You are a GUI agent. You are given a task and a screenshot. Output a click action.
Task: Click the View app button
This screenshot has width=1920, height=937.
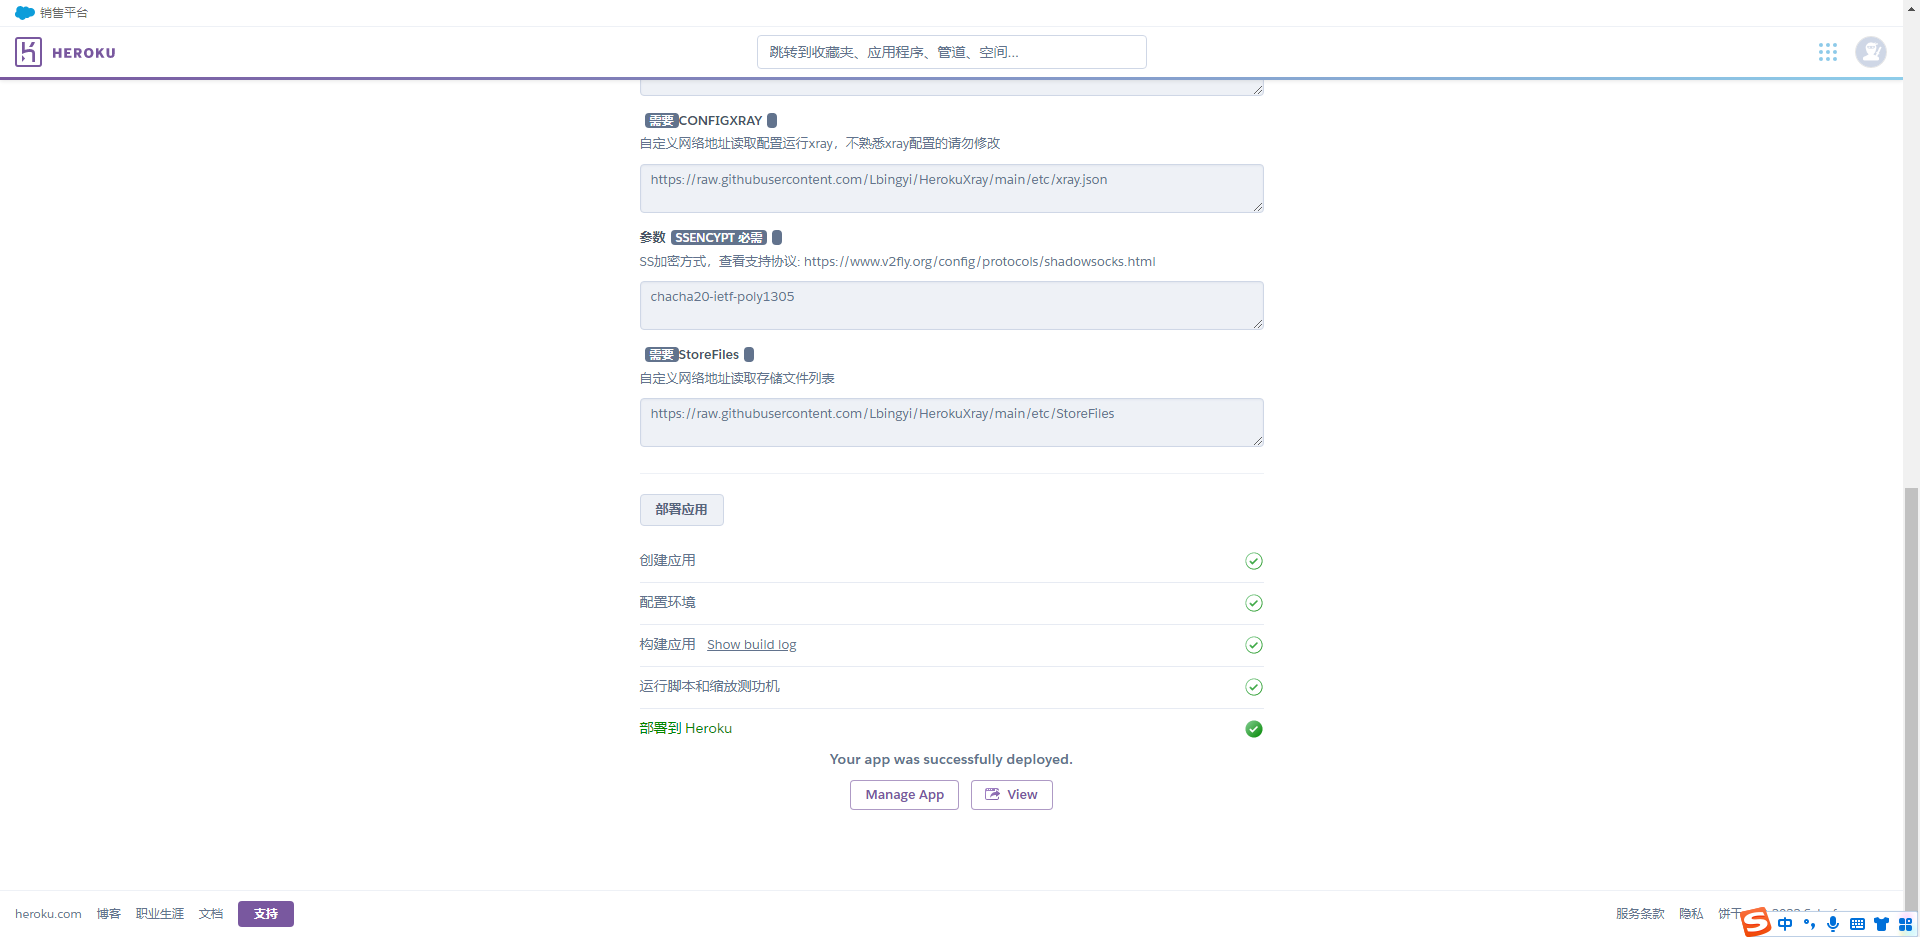pyautogui.click(x=1011, y=795)
